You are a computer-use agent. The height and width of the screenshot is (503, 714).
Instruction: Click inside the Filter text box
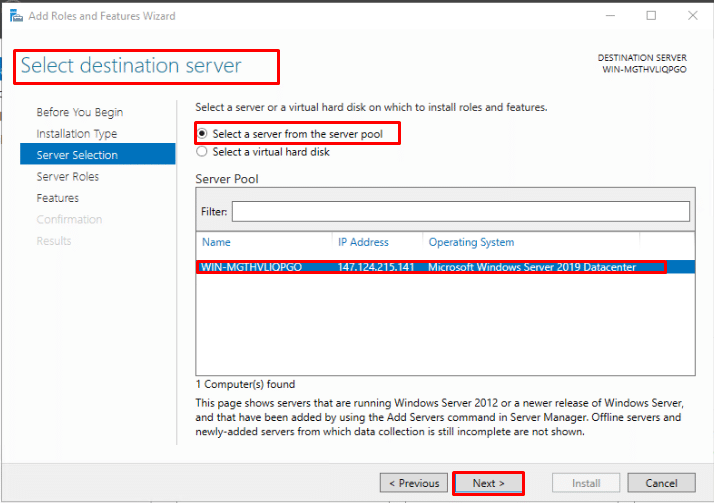[460, 211]
